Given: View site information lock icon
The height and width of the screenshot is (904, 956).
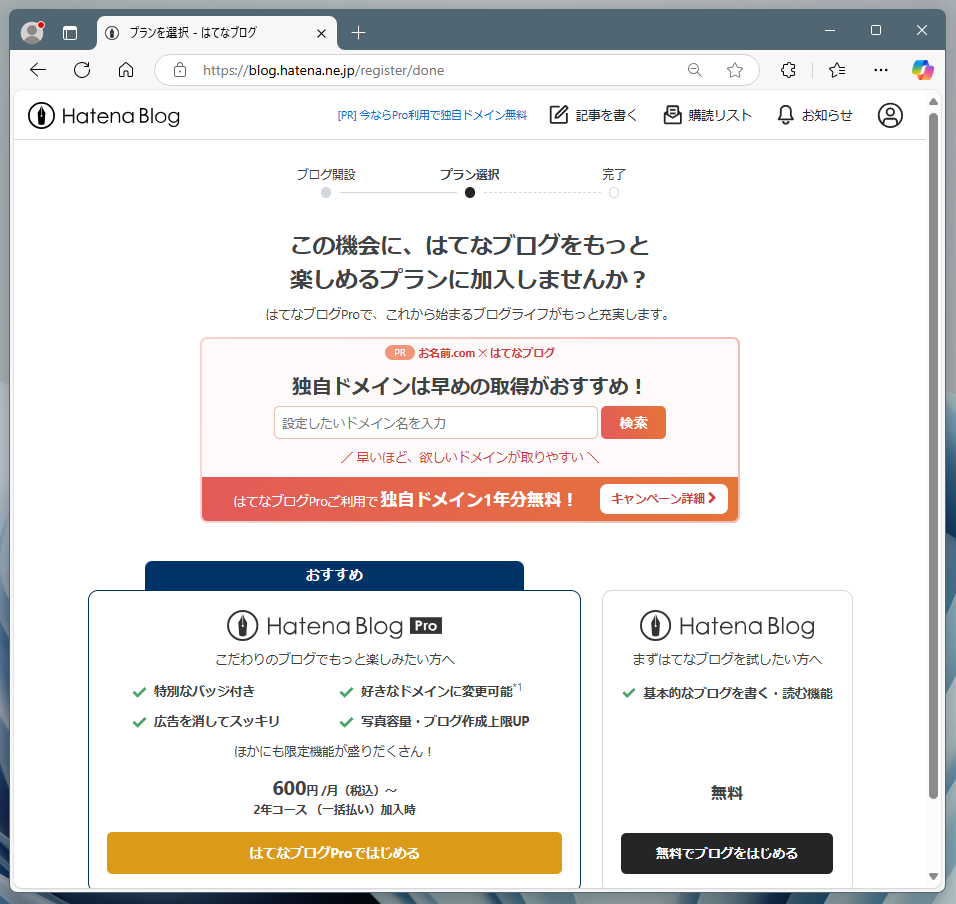Looking at the screenshot, I should pos(180,70).
